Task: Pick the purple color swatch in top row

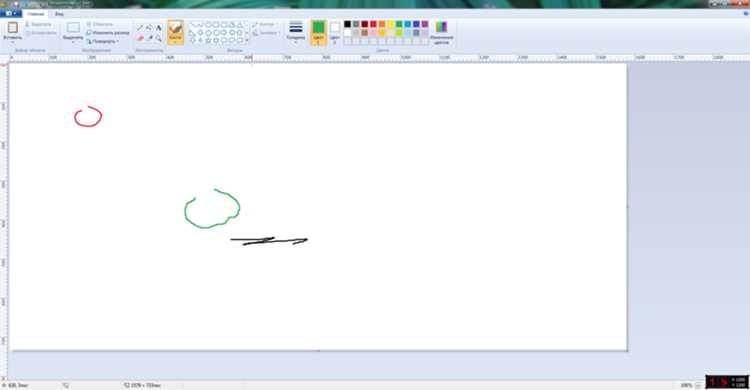Action: tap(425, 24)
